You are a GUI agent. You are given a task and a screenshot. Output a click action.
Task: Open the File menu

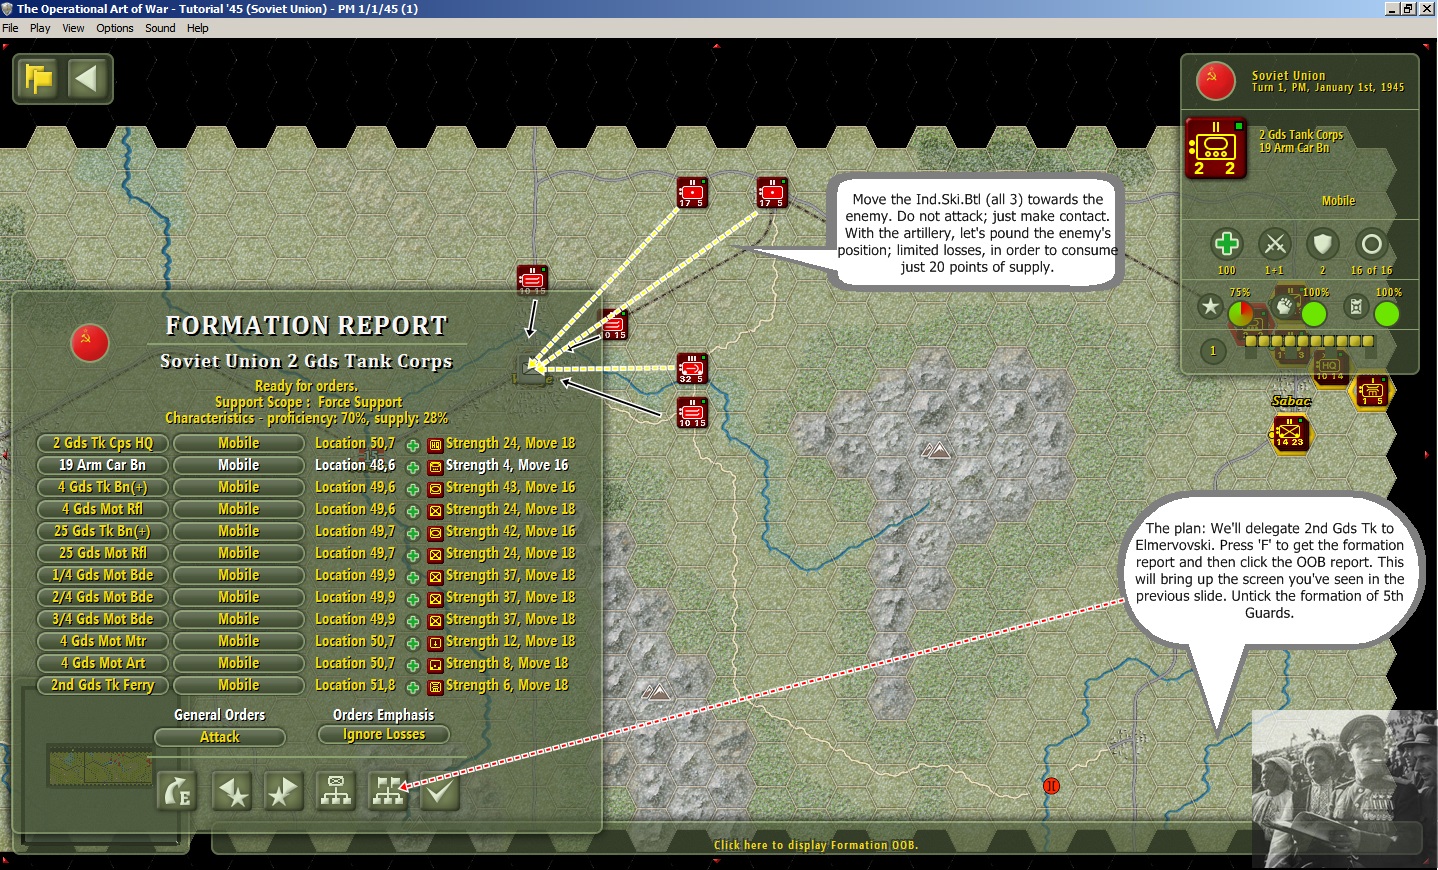[x=10, y=28]
